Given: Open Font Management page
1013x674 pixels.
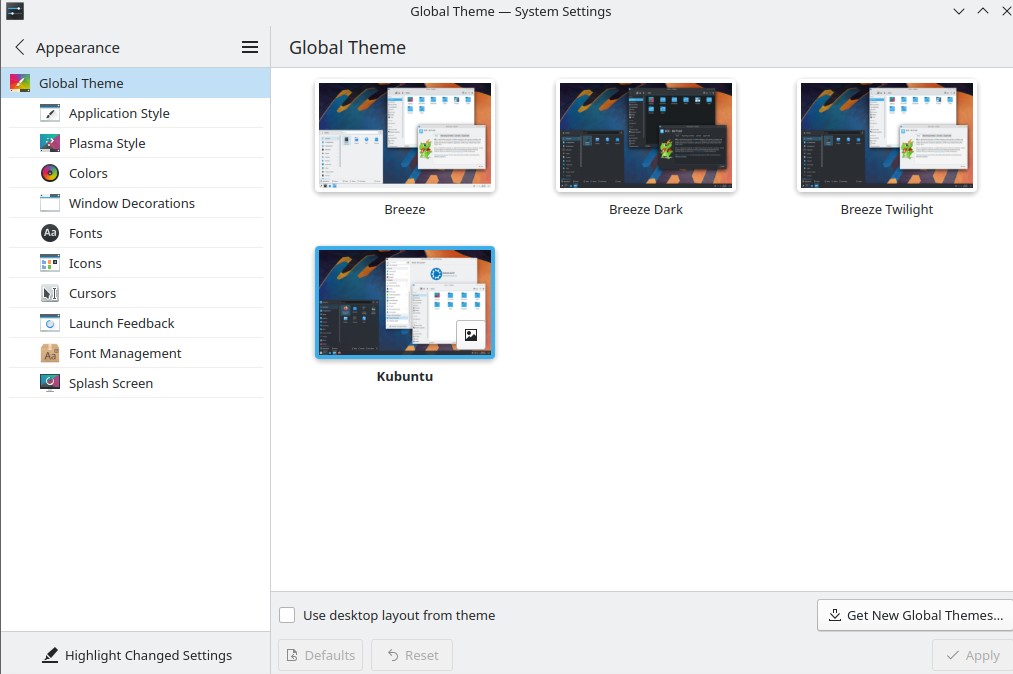Looking at the screenshot, I should coord(136,353).
